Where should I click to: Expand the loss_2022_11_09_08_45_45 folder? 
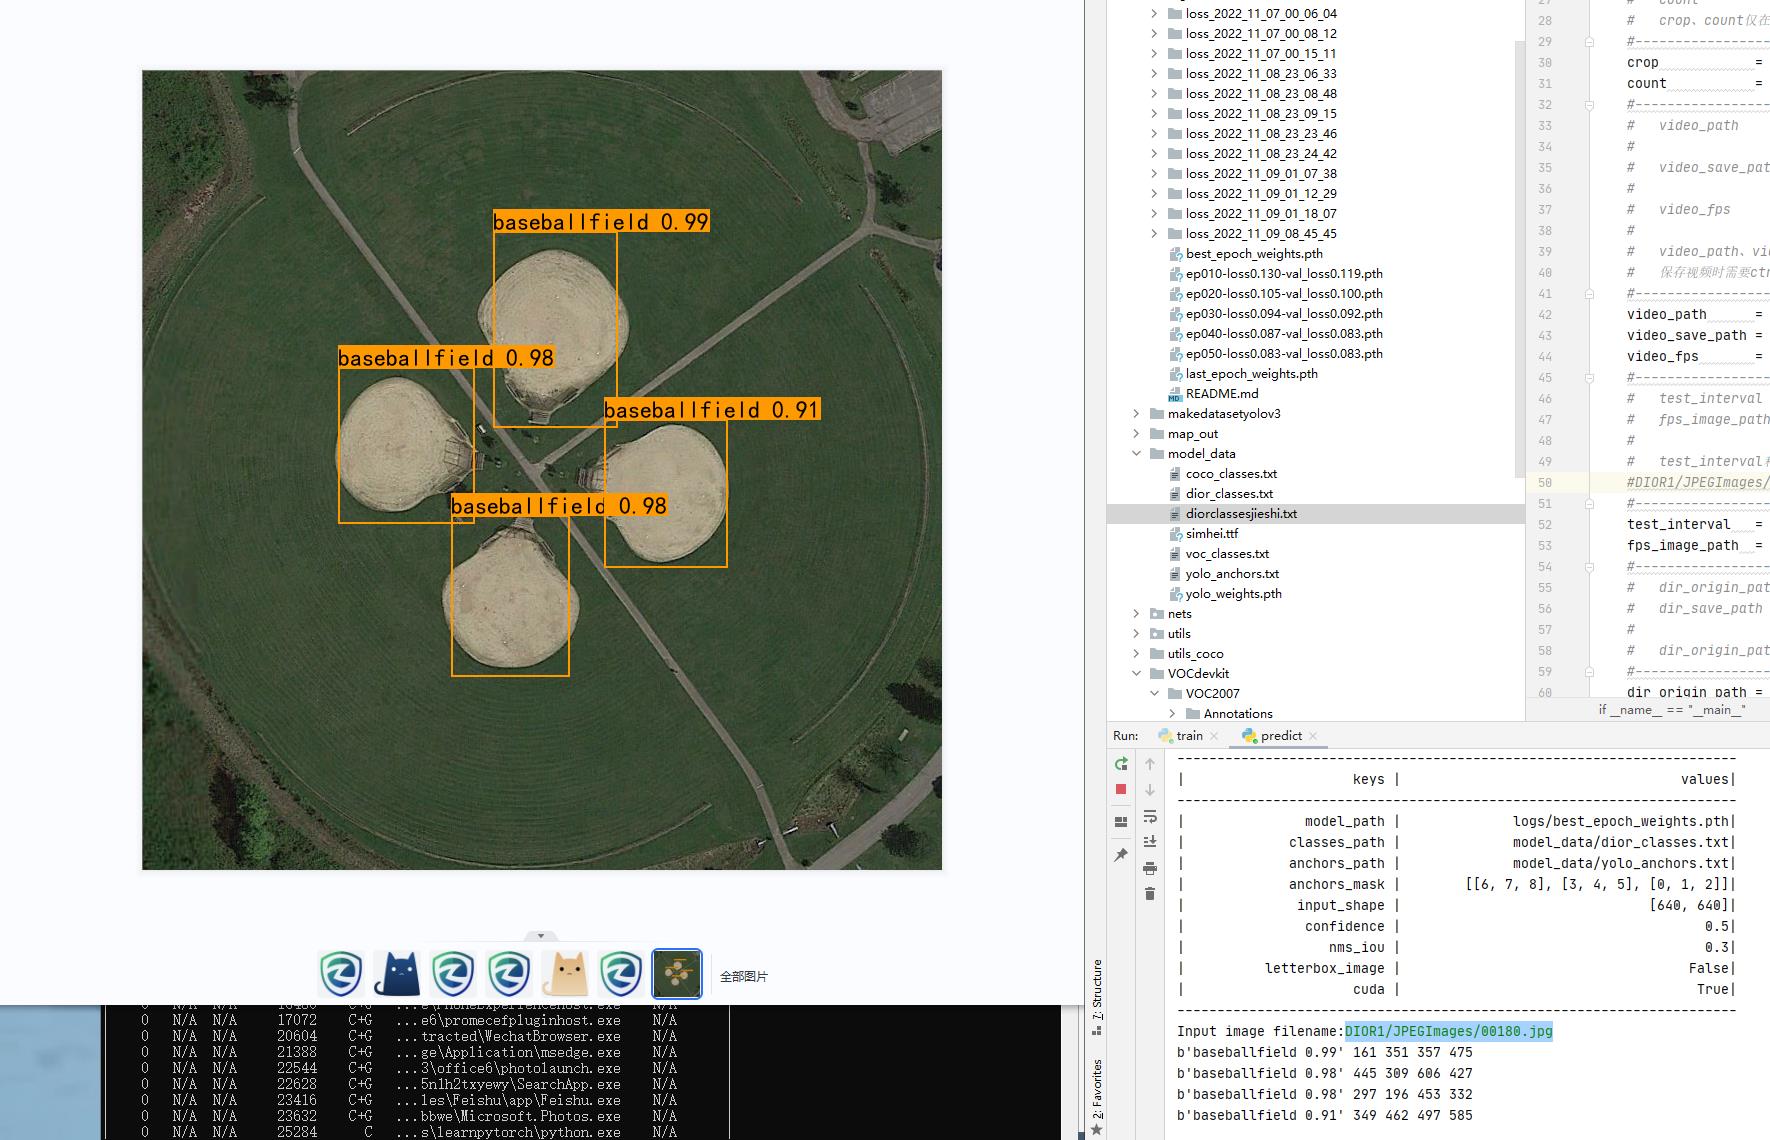[x=1154, y=234]
